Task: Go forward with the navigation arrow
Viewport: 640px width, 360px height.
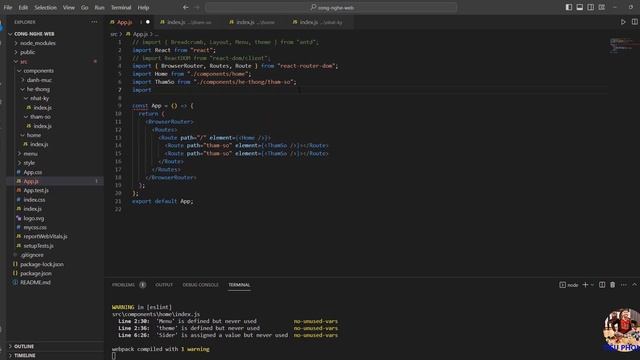Action: click(x=197, y=7)
